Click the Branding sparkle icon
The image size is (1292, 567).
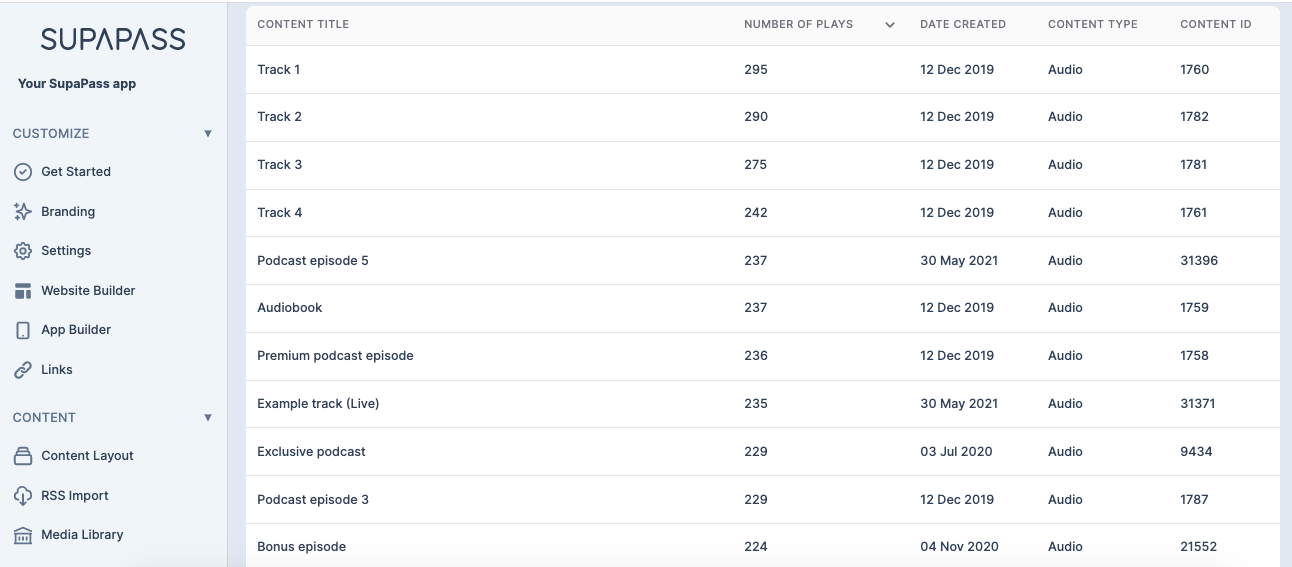[22, 212]
